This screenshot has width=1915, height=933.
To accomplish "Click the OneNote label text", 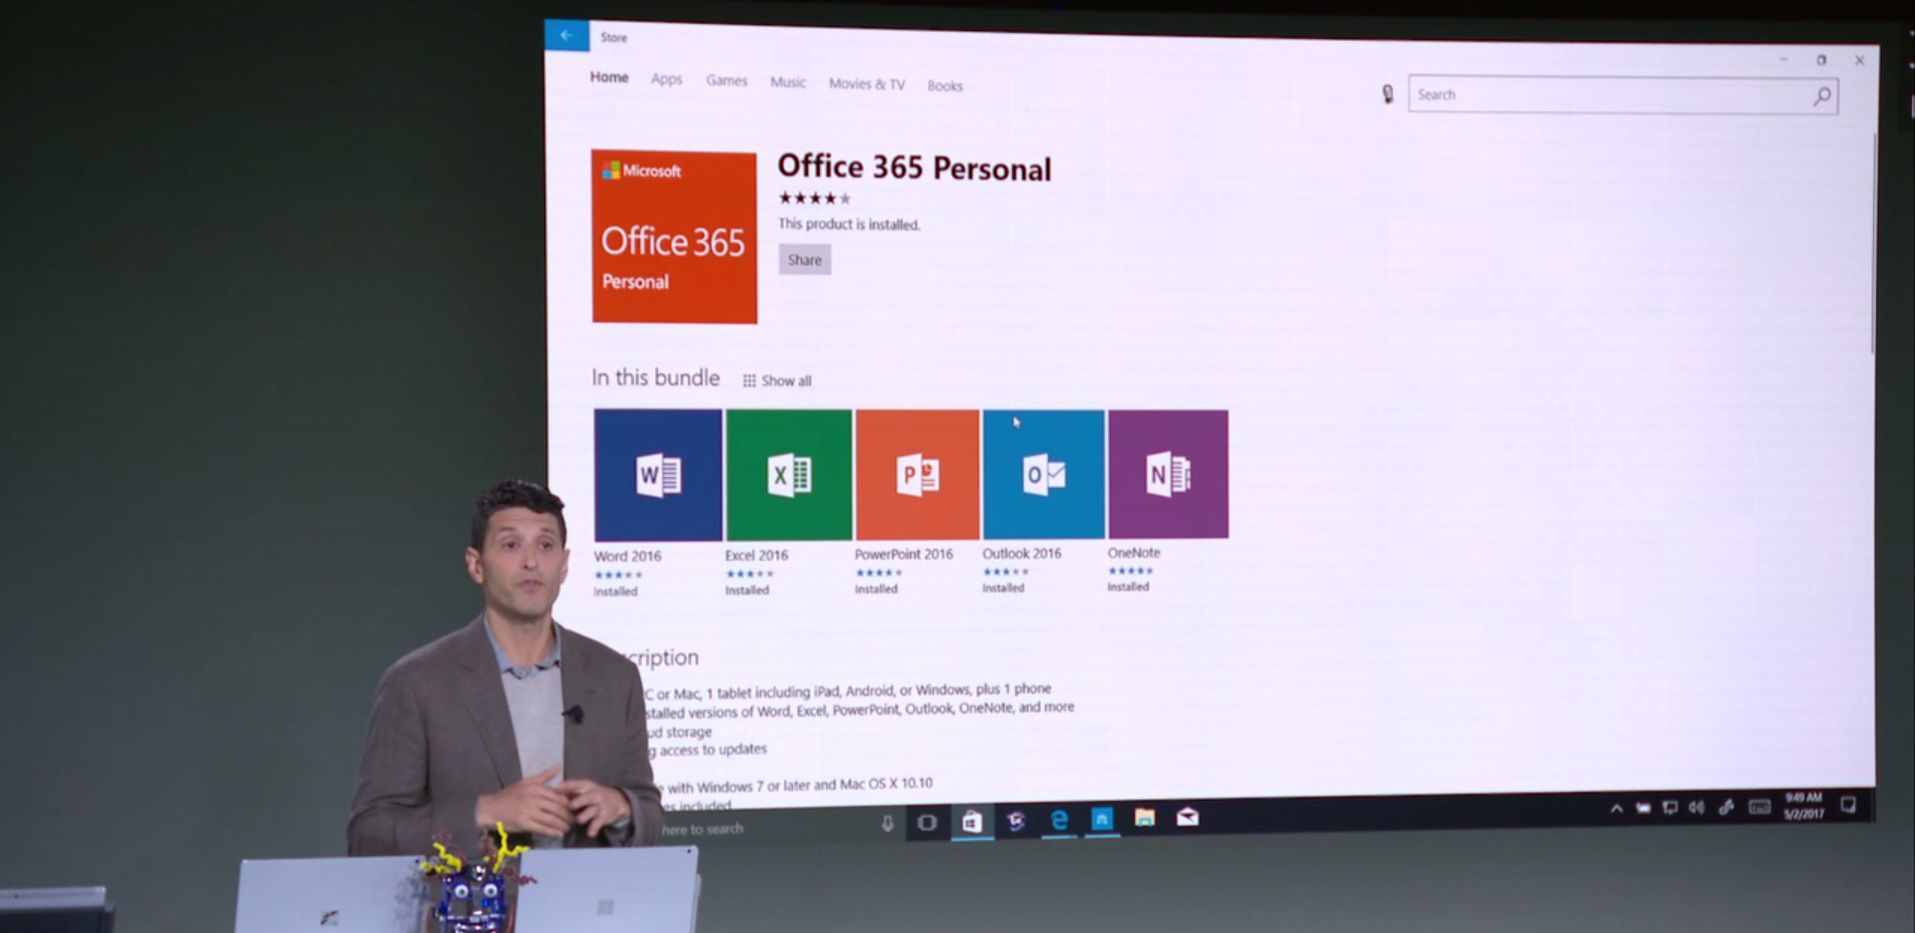I will [1133, 552].
